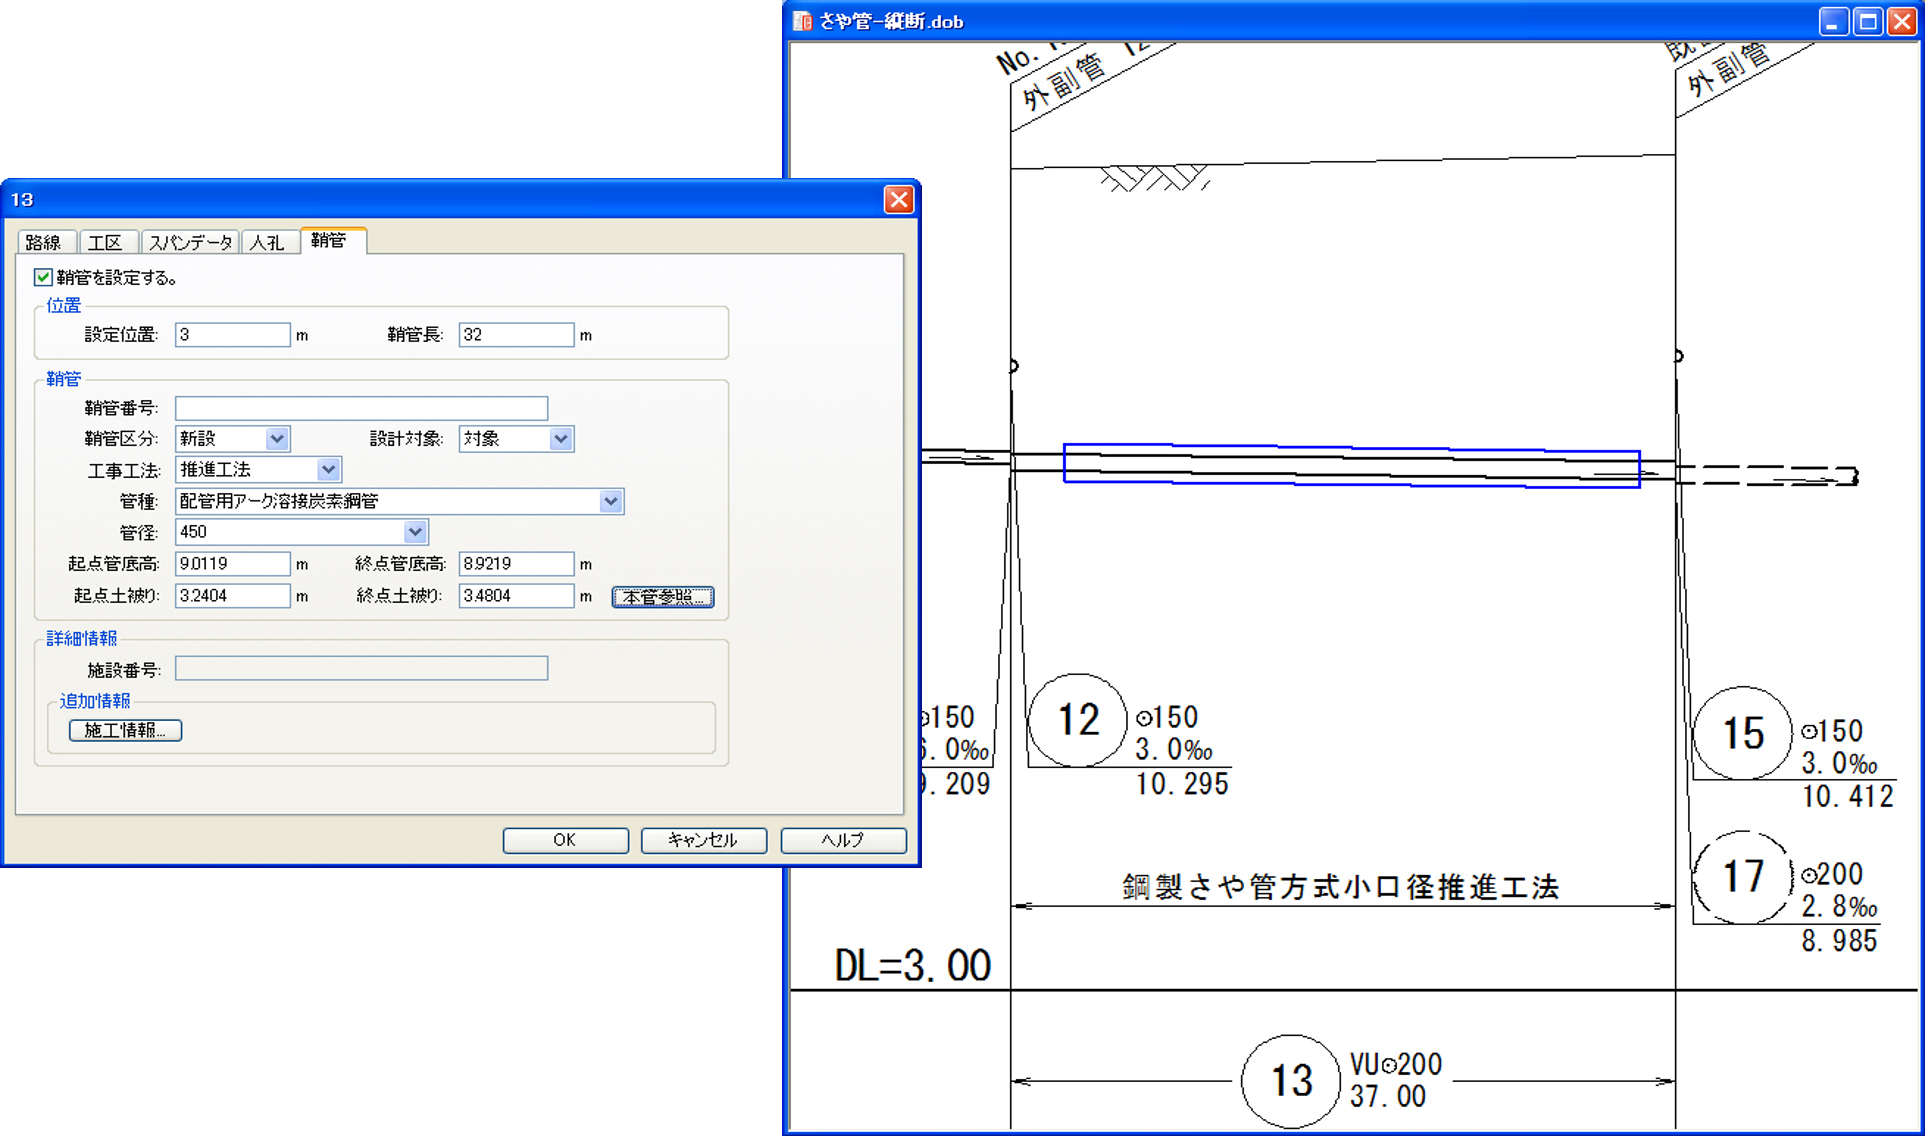Maximize the さや管-縦断.dob drawing window

point(1867,22)
